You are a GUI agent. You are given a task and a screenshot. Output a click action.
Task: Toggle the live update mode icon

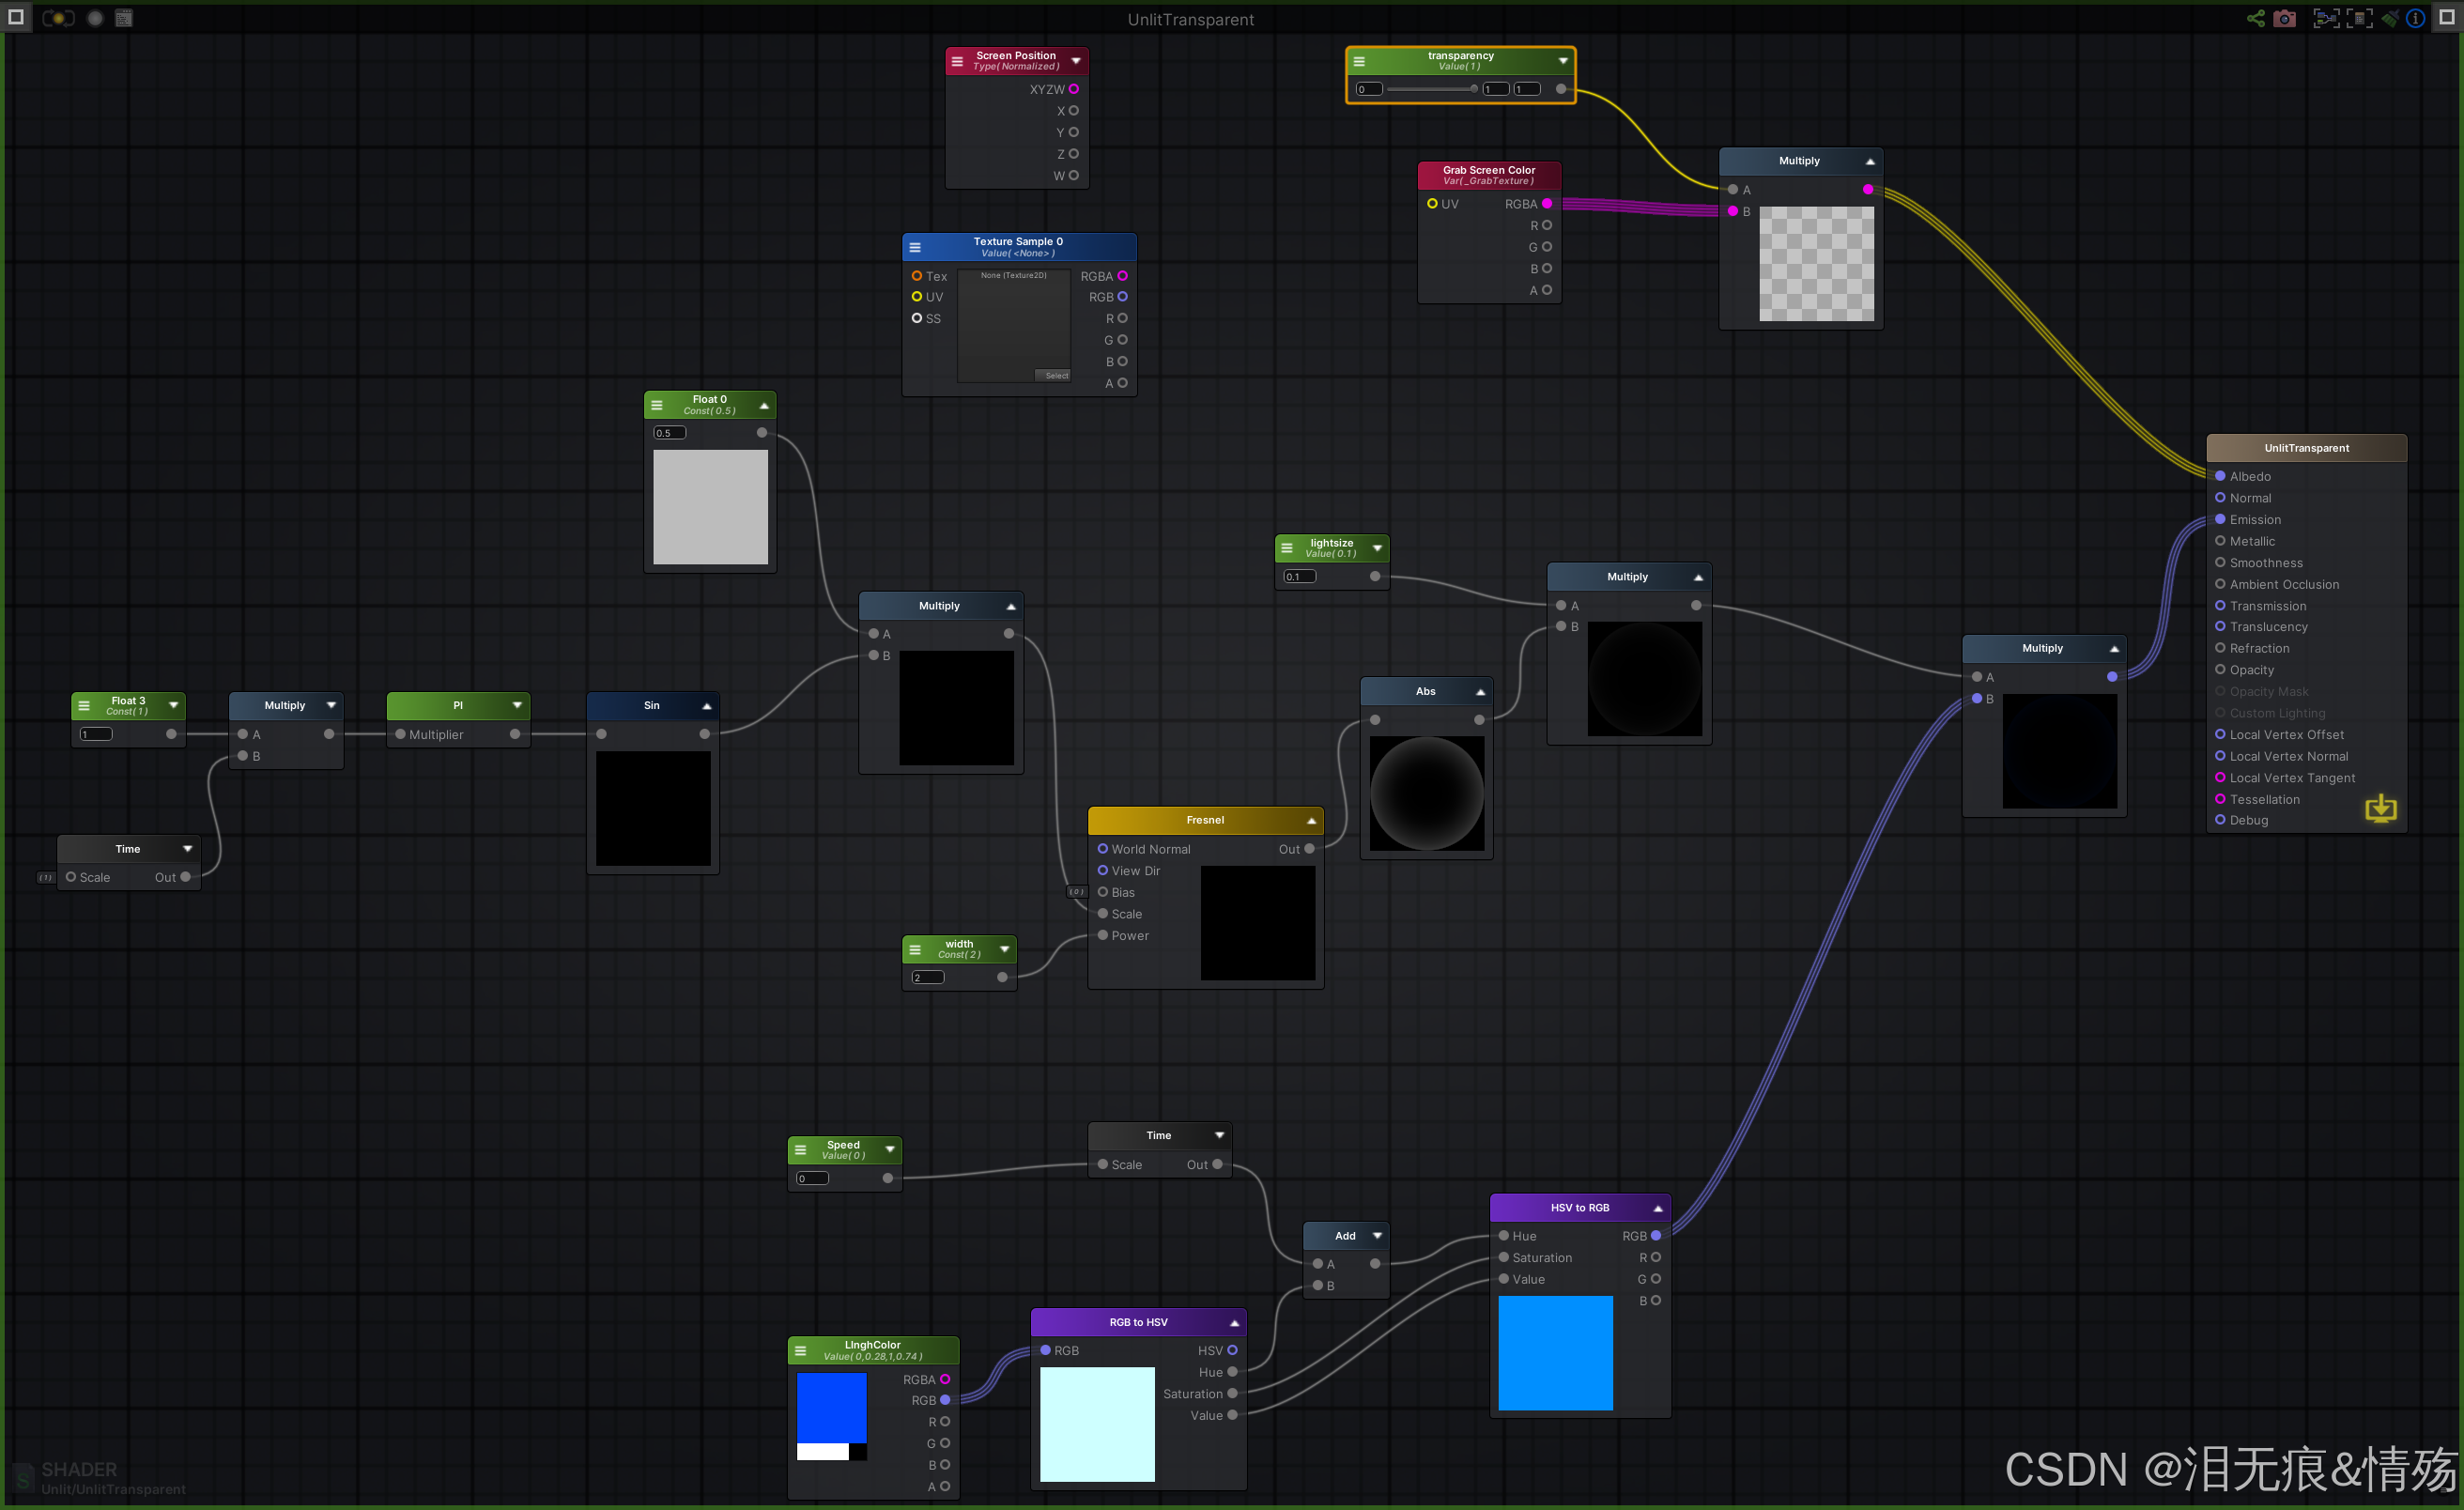point(59,18)
